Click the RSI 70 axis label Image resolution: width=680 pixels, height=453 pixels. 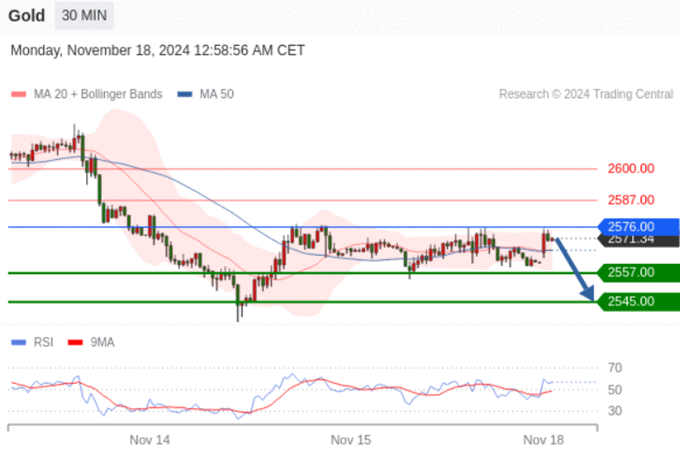pos(615,368)
